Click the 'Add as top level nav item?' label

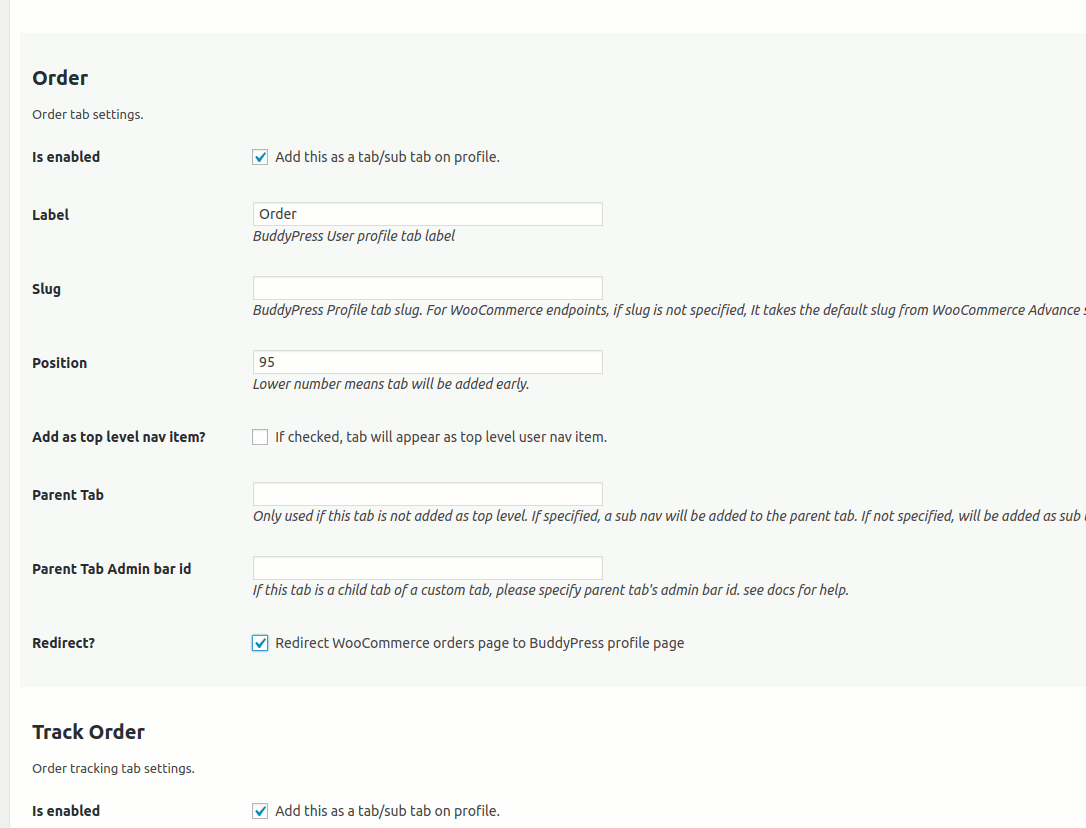pos(118,437)
